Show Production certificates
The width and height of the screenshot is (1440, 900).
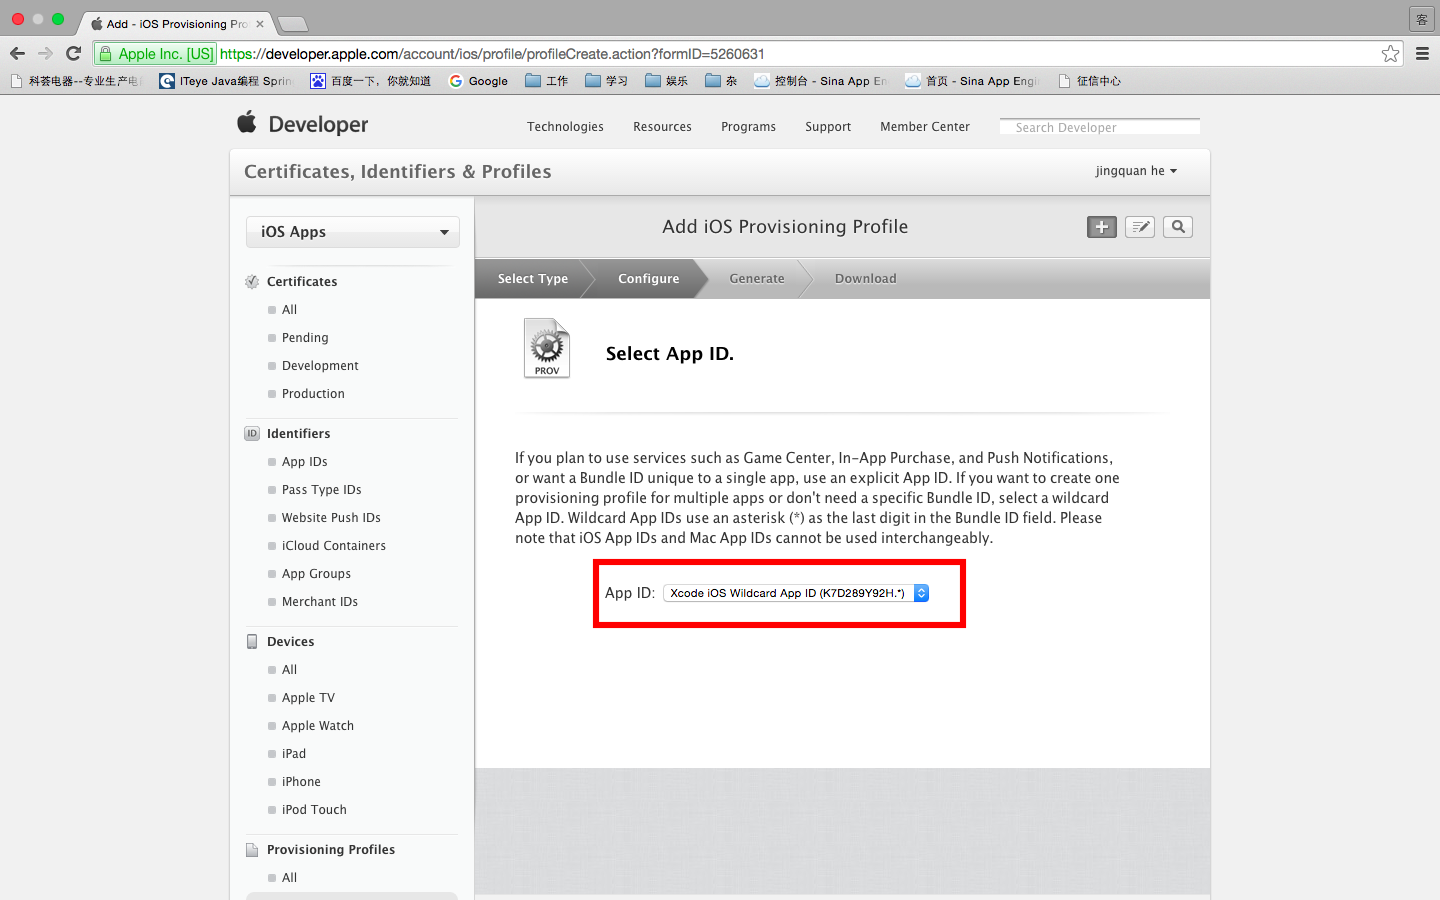click(x=313, y=394)
